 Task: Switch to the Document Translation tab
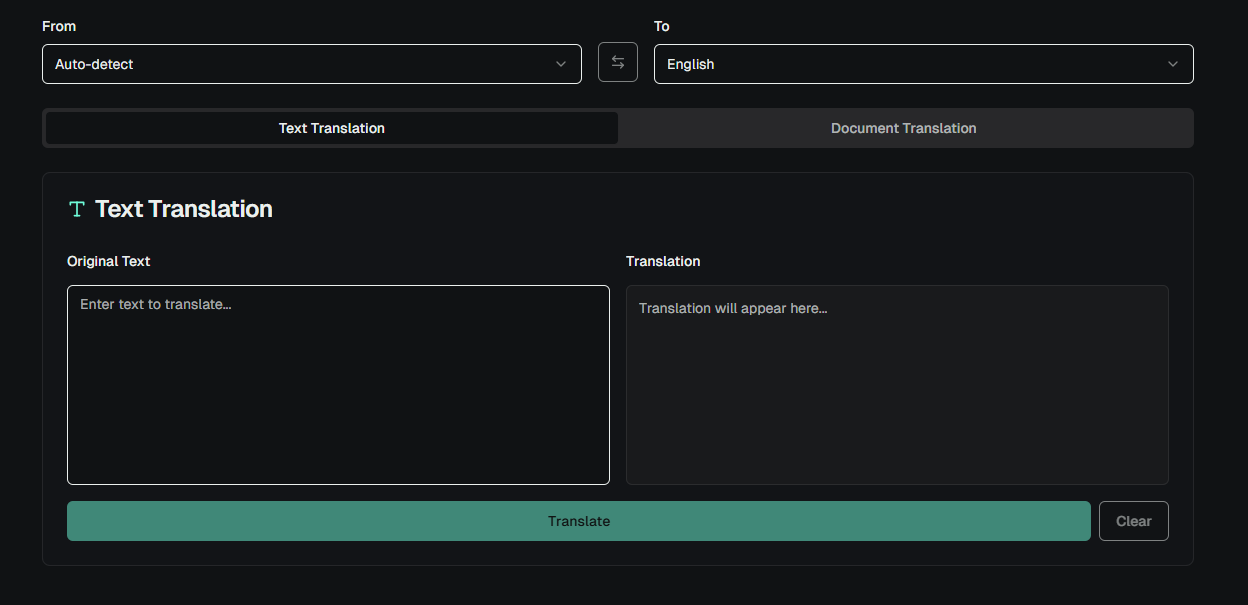click(903, 128)
